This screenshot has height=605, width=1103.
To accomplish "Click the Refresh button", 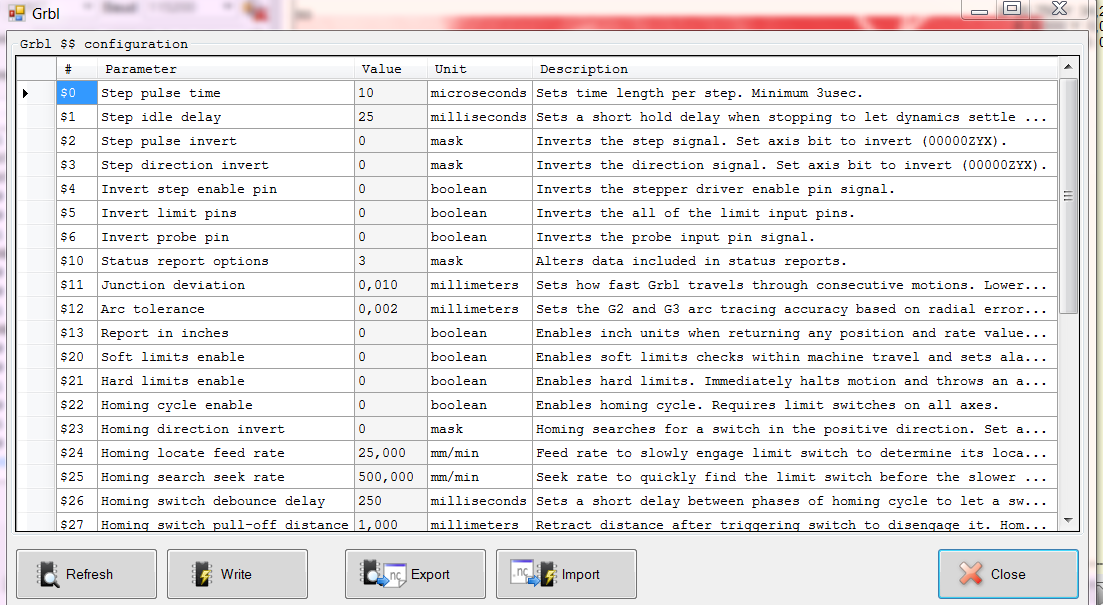I will tap(87, 574).
